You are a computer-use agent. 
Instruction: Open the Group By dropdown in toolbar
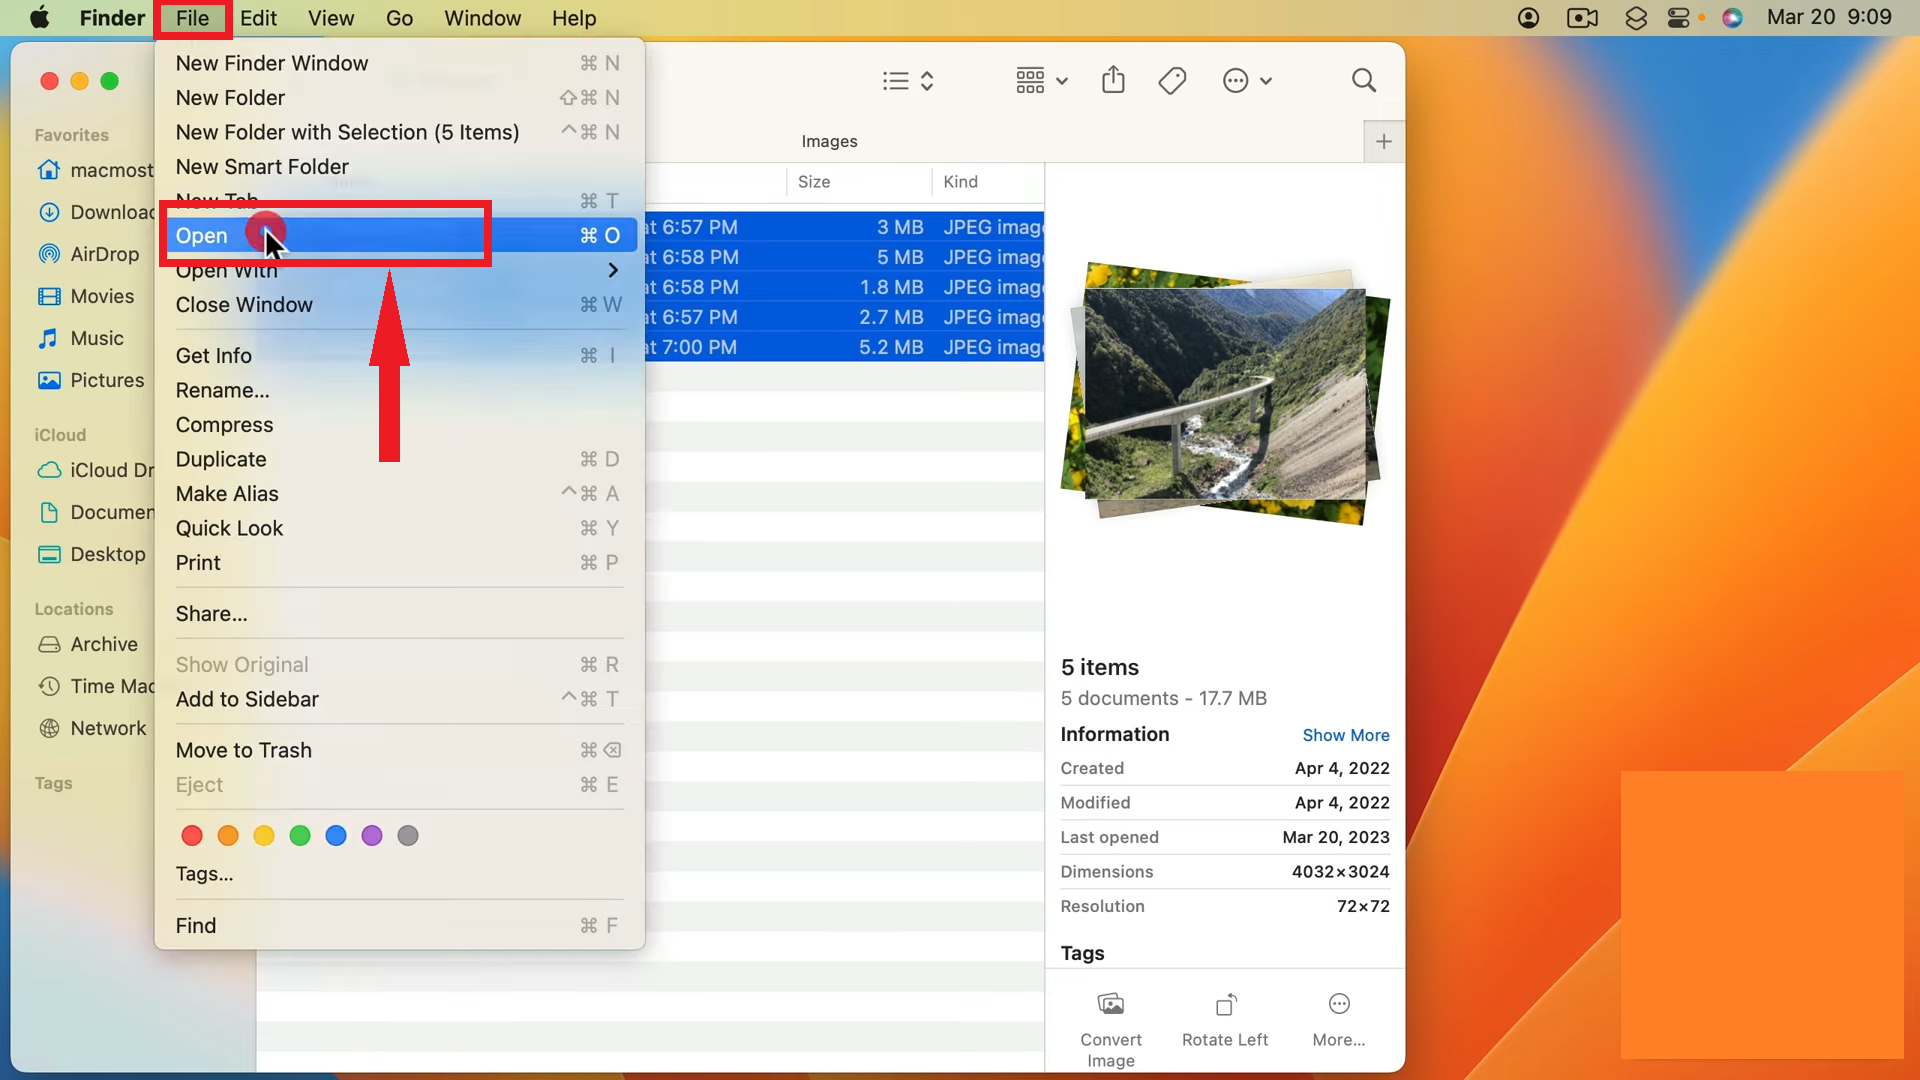click(x=1041, y=81)
